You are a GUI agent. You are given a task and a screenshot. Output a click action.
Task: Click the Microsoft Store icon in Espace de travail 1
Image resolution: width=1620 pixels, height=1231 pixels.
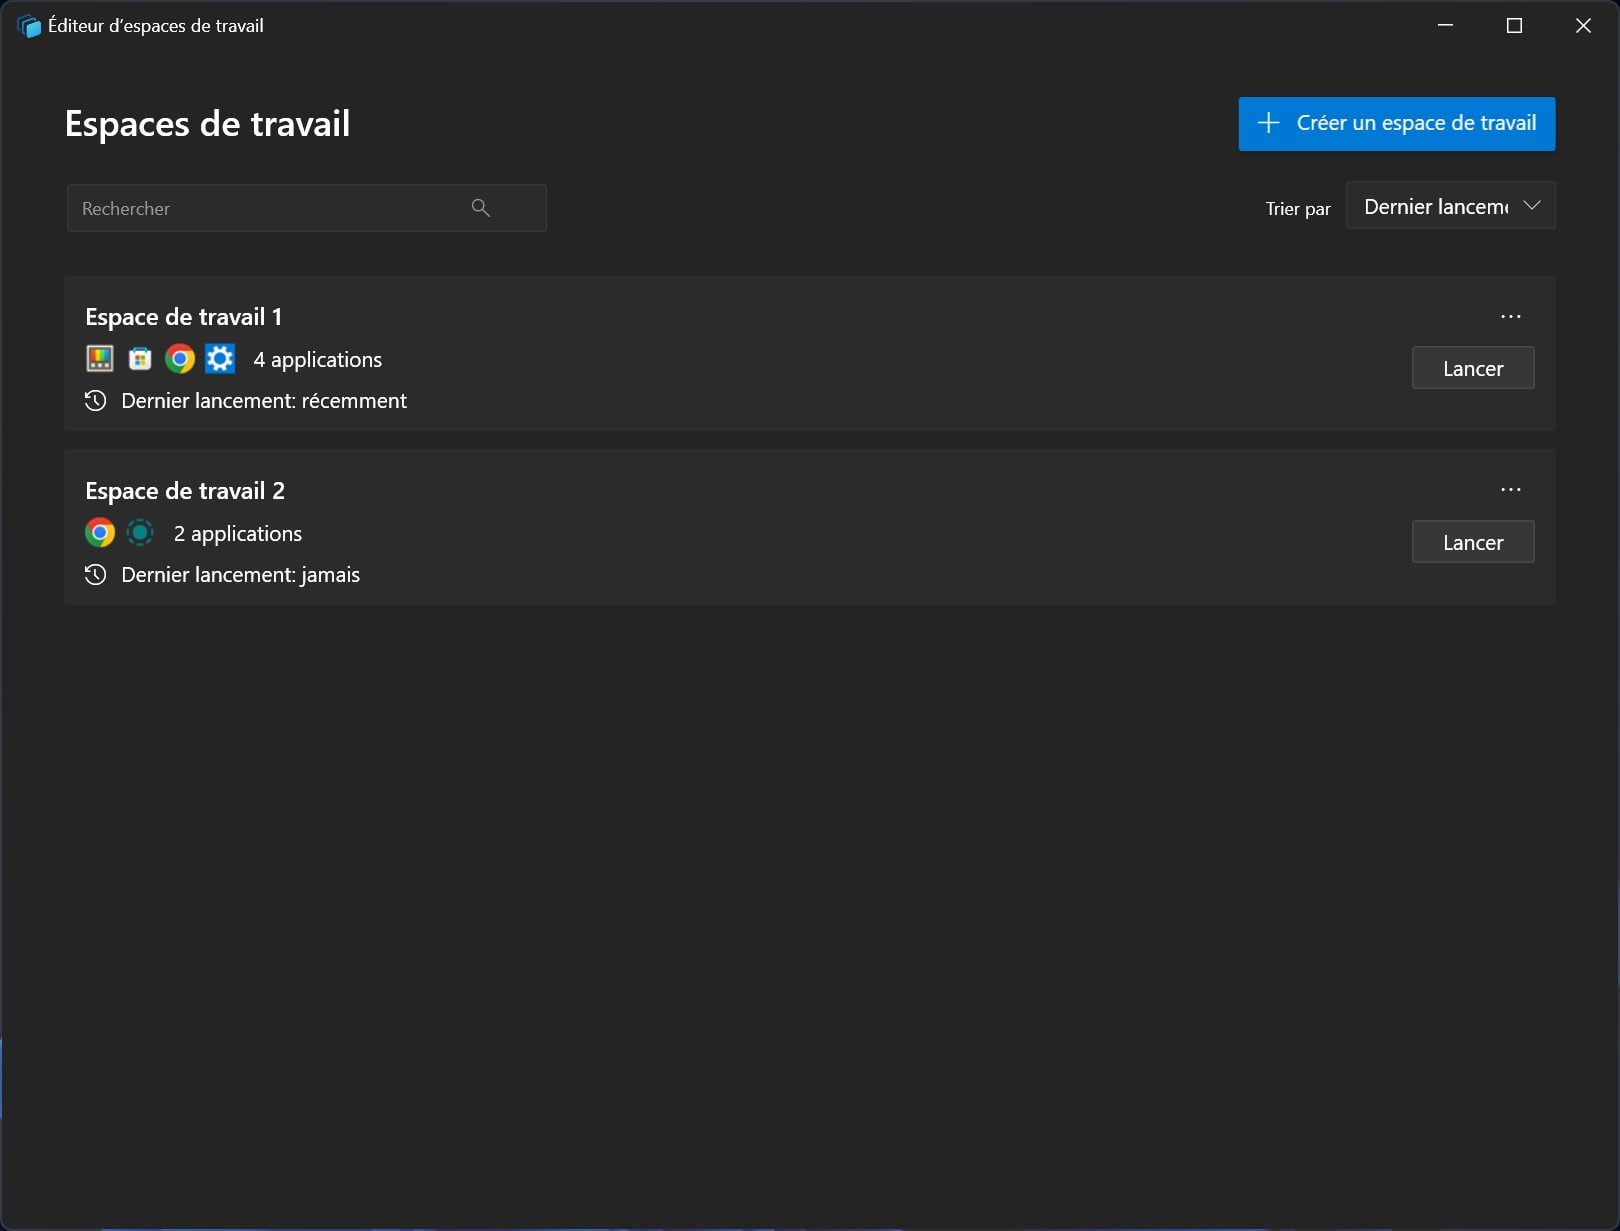coord(140,359)
